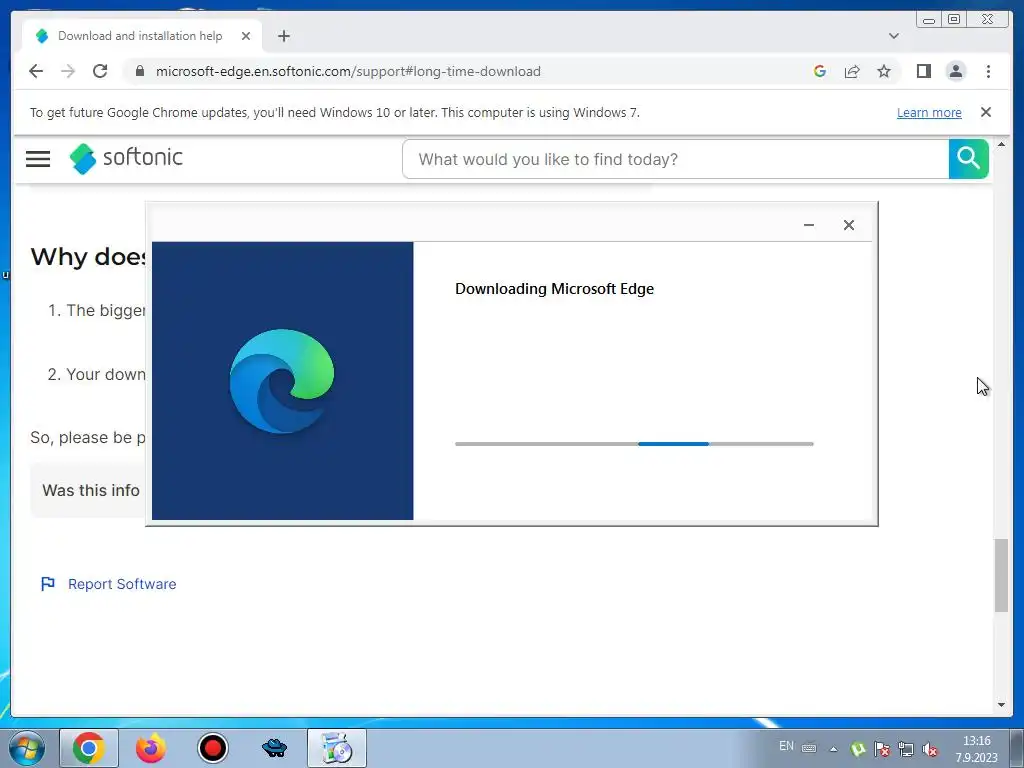Dismiss the Windows 7 update notification bar
This screenshot has width=1024, height=768.
click(985, 112)
